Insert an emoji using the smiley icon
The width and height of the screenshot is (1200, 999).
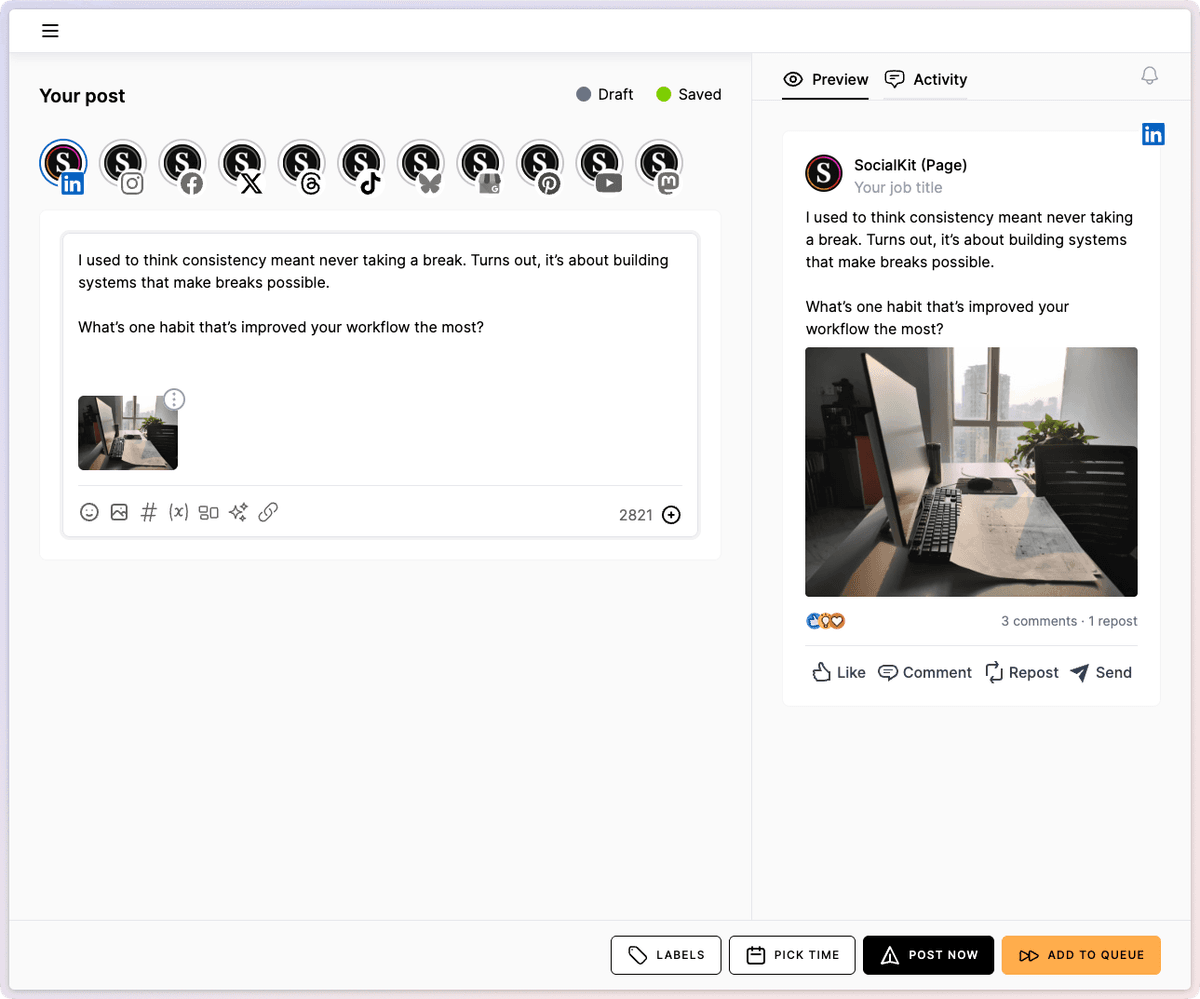[x=89, y=513]
